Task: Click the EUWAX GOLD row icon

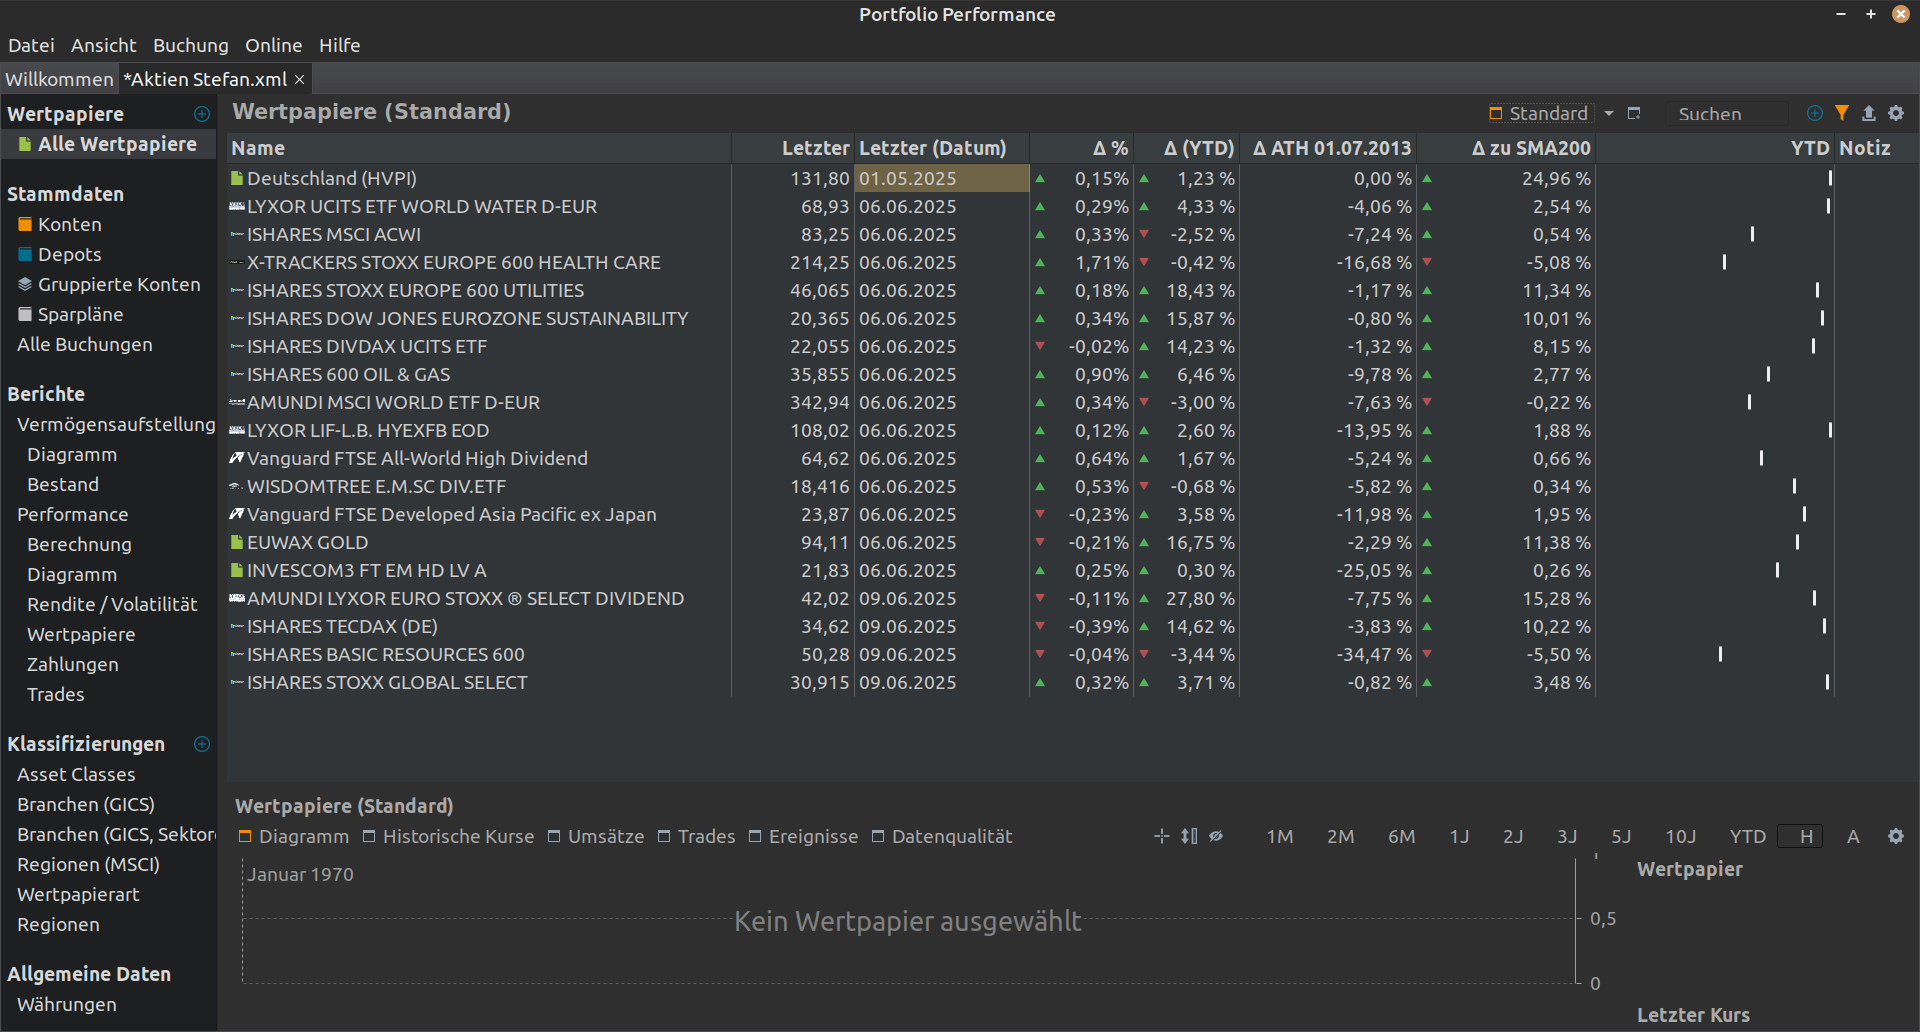Action: pyautogui.click(x=237, y=542)
